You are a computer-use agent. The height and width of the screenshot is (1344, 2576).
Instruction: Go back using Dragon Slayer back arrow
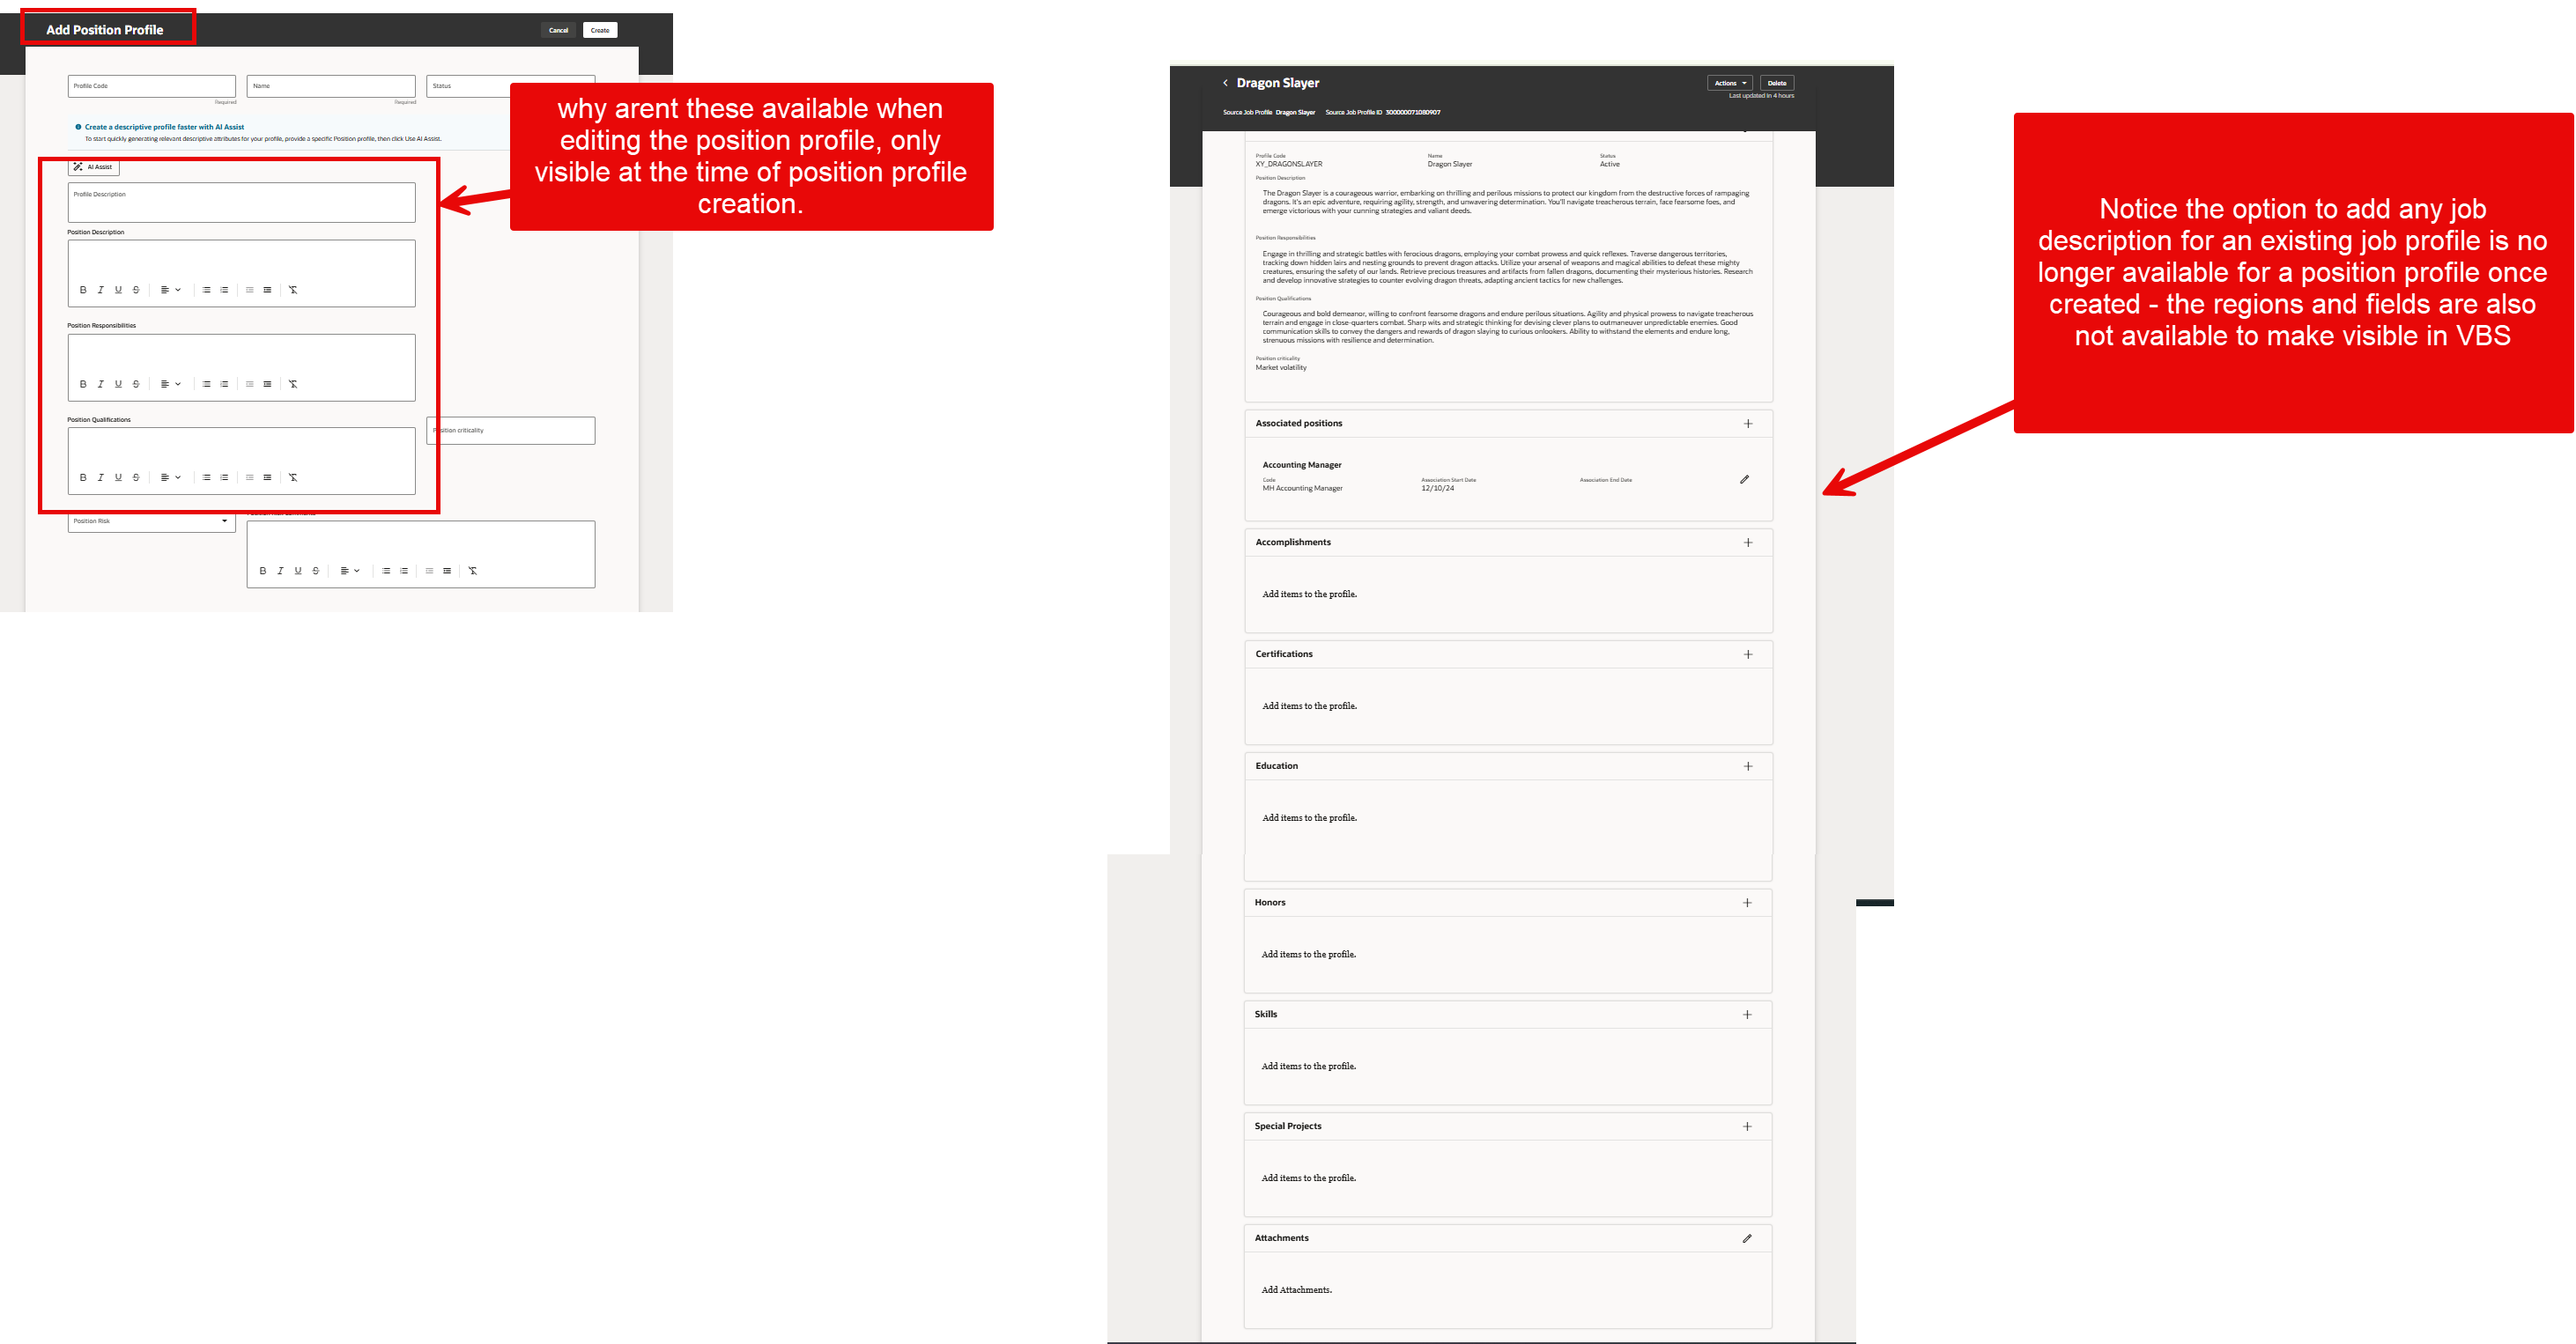point(1225,83)
